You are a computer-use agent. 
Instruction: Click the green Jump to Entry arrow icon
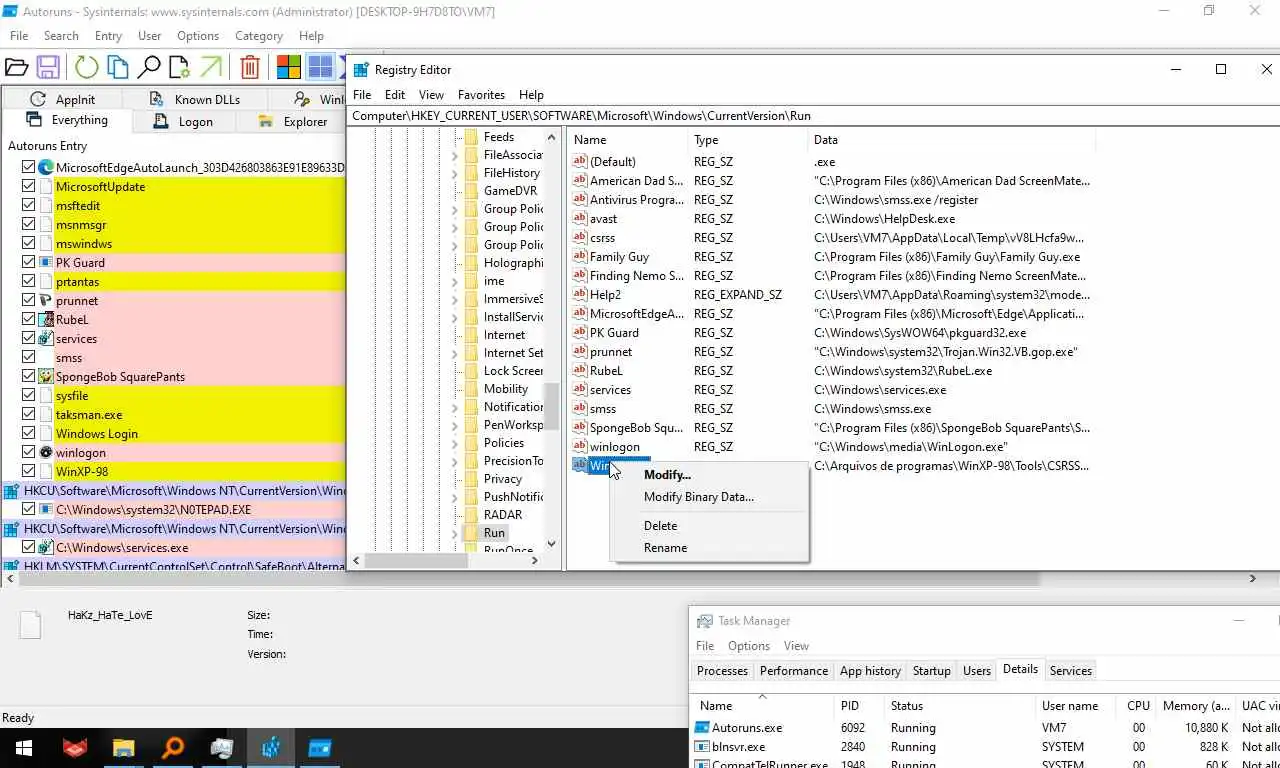tap(210, 67)
